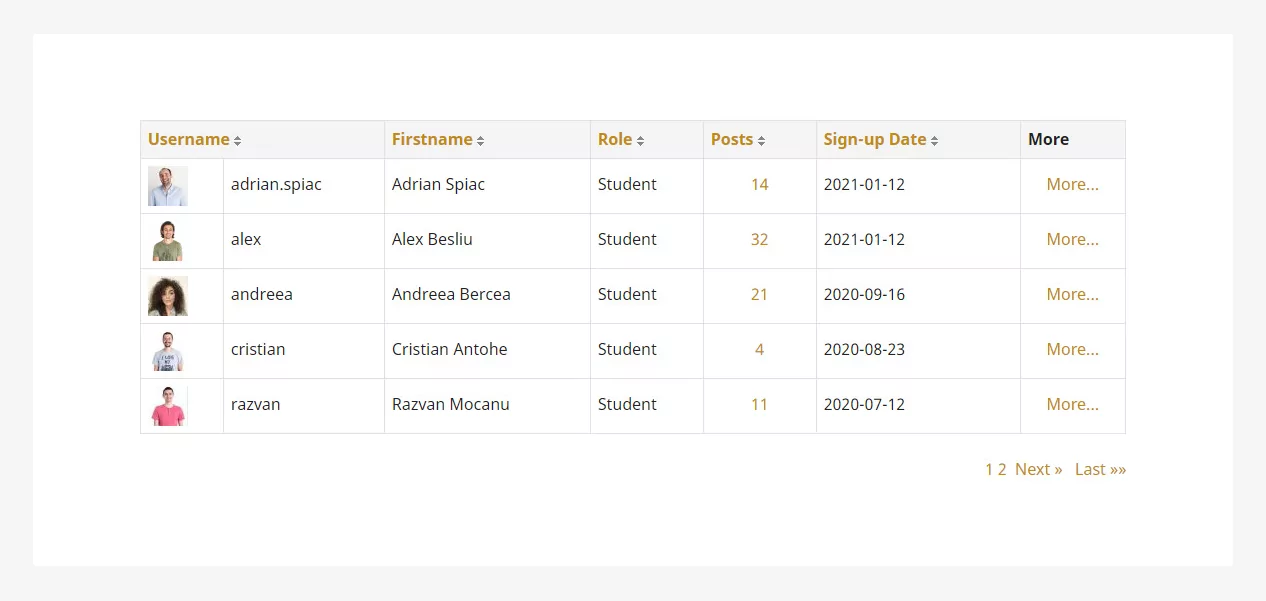
Task: Click the sort arrows icon beside Role
Action: pos(640,141)
